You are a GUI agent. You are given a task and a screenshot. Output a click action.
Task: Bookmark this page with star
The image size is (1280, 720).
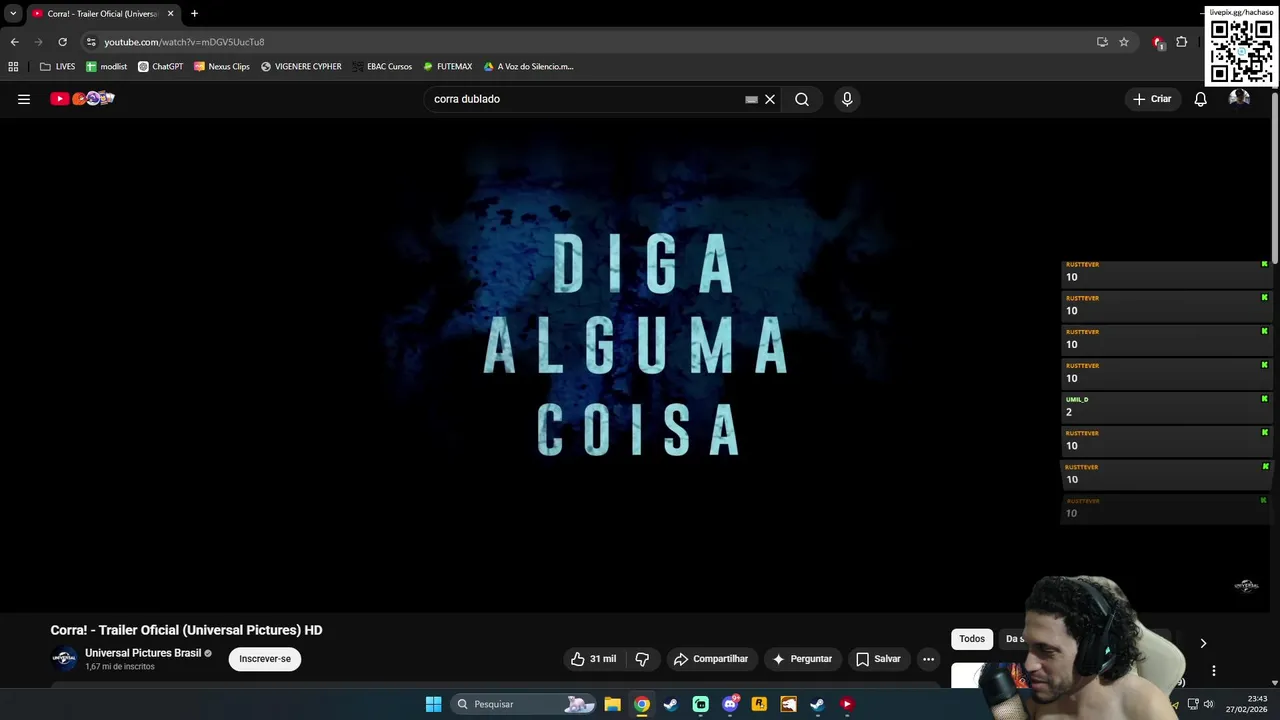tap(1124, 42)
